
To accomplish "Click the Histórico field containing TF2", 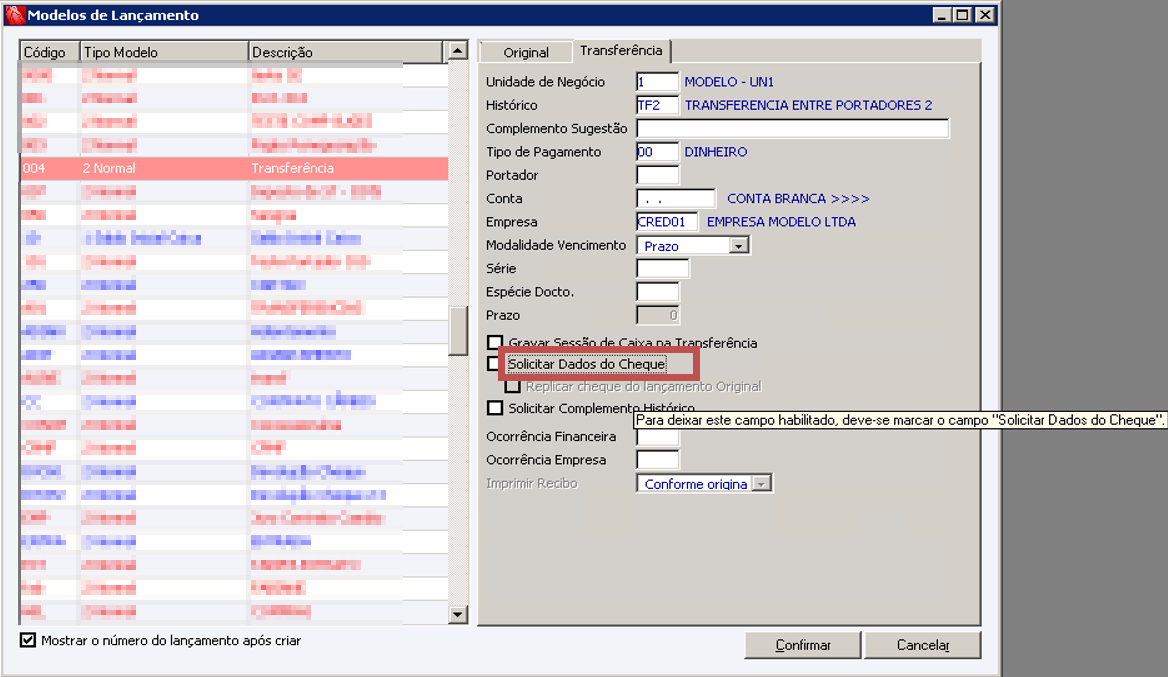I will pos(657,105).
